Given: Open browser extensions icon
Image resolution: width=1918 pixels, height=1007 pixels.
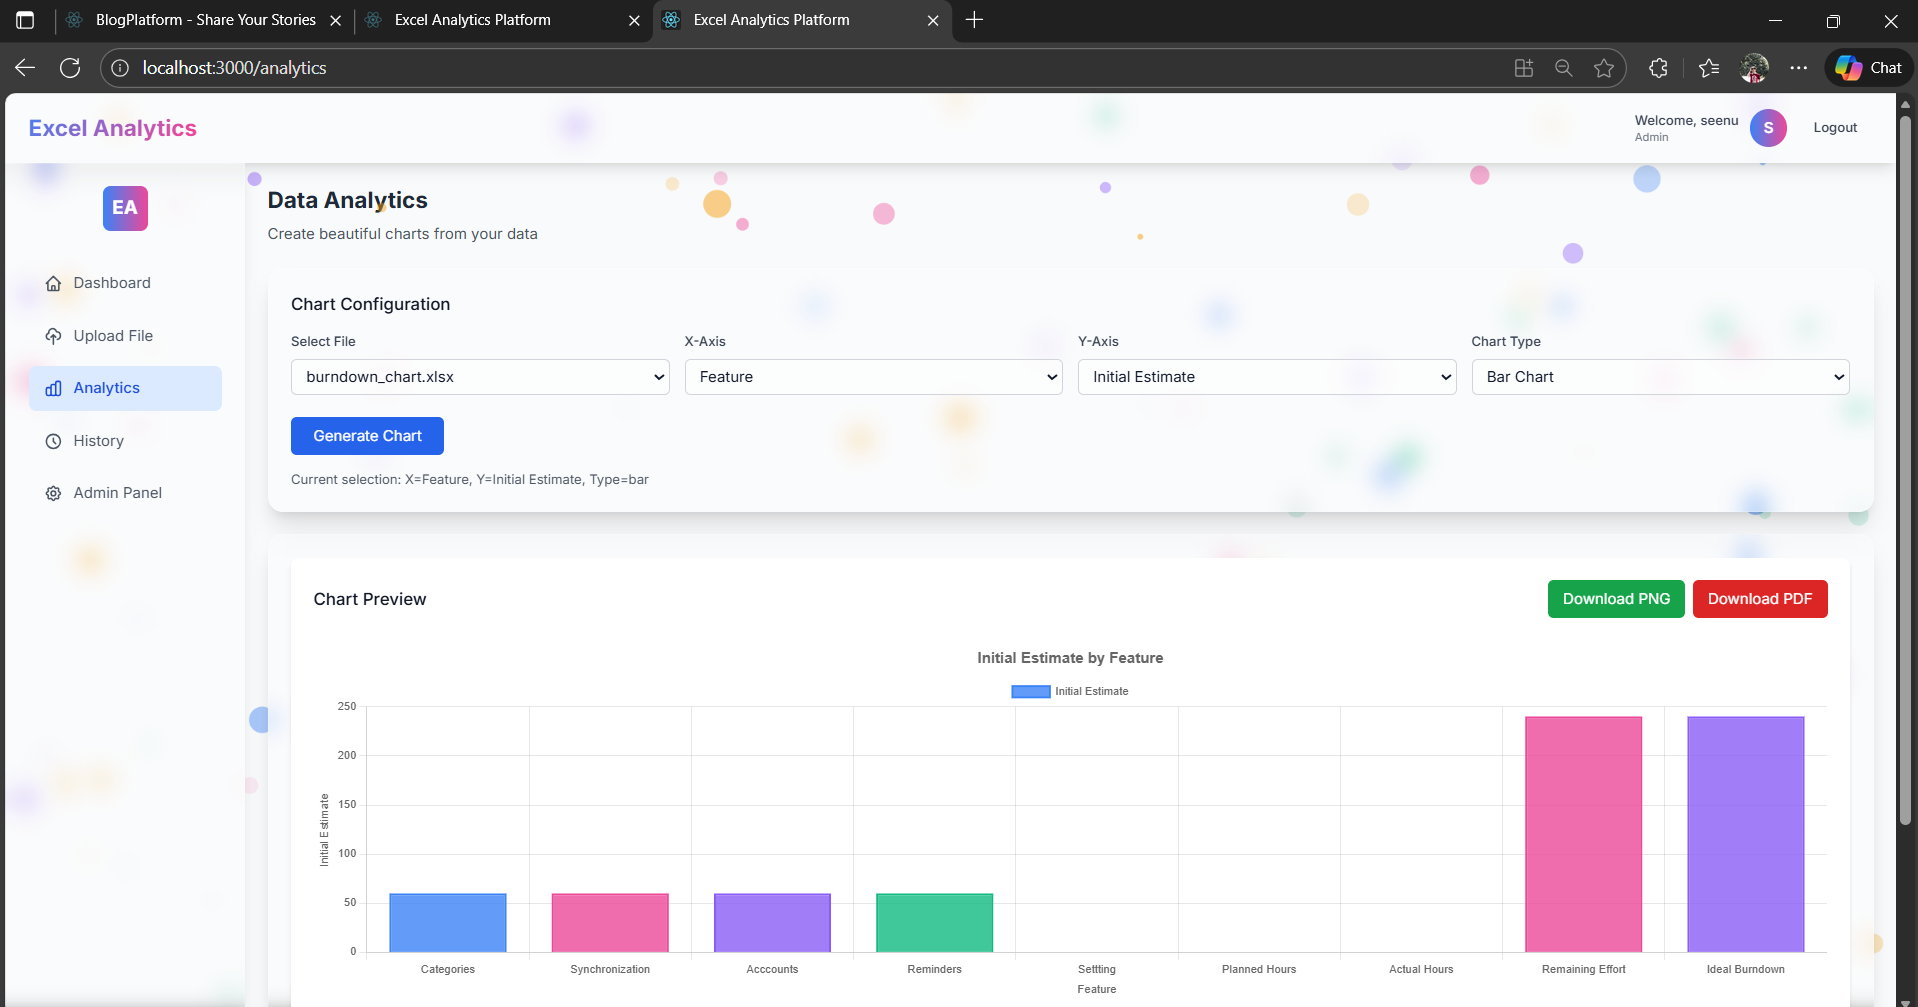Looking at the screenshot, I should click(1658, 68).
